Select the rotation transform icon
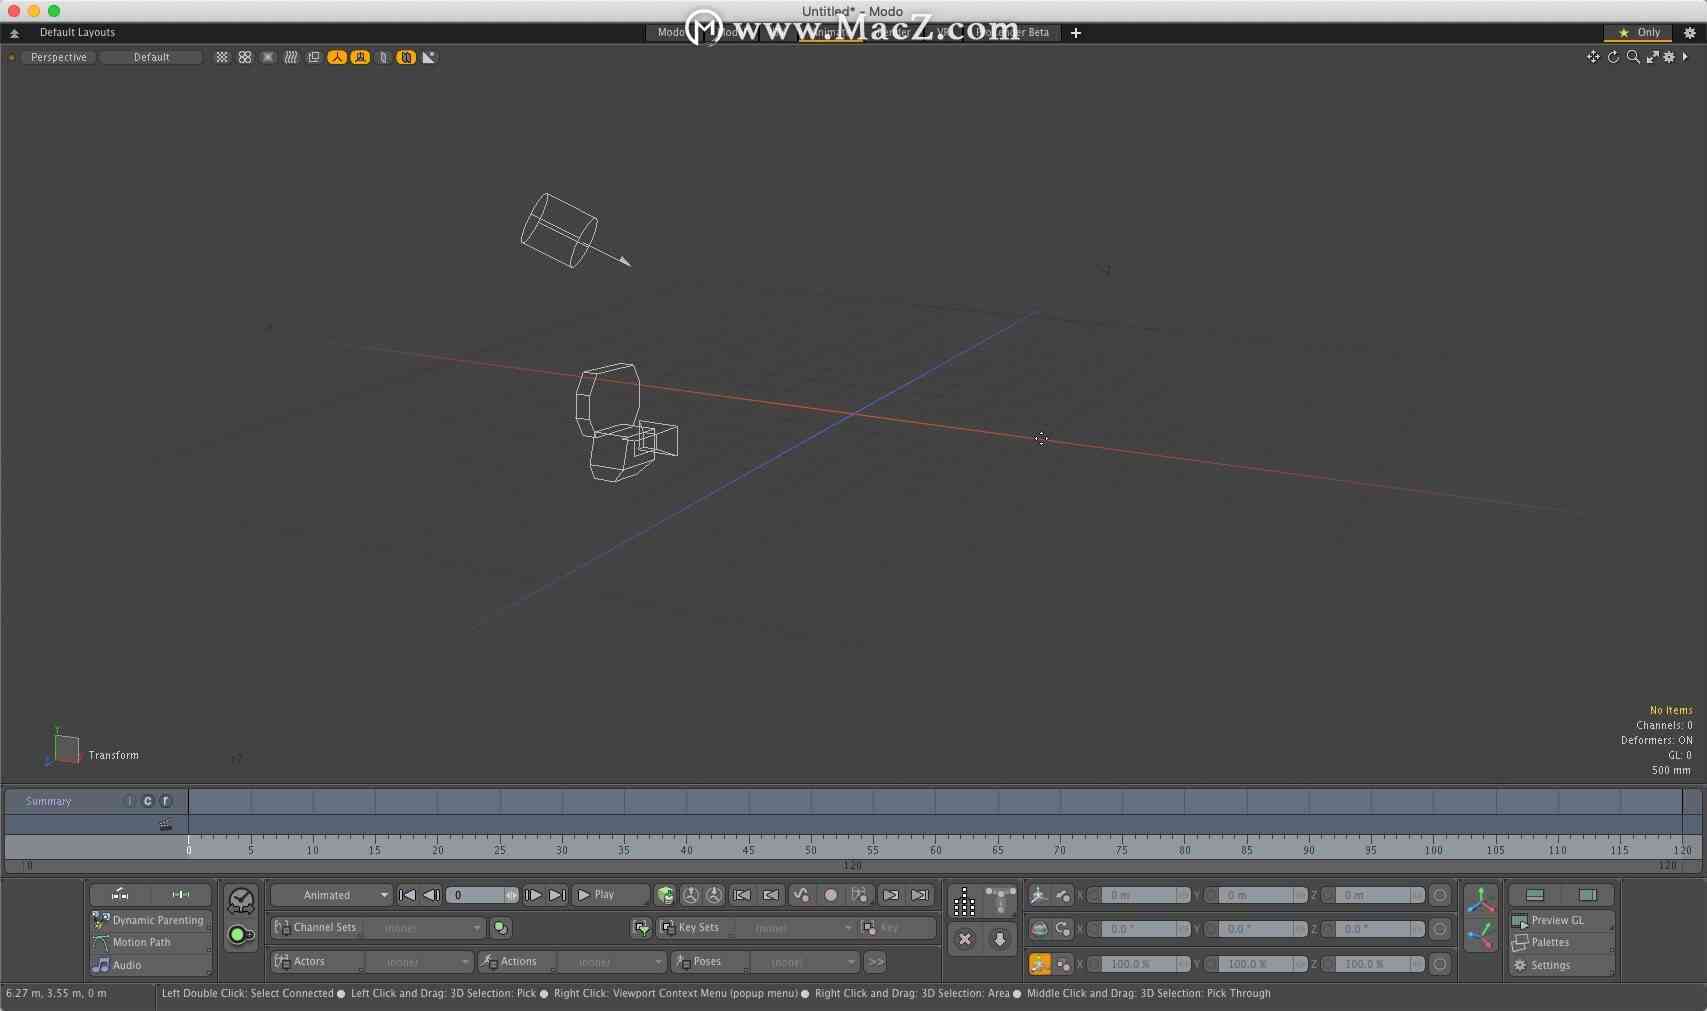The height and width of the screenshot is (1011, 1707). pos(1039,929)
